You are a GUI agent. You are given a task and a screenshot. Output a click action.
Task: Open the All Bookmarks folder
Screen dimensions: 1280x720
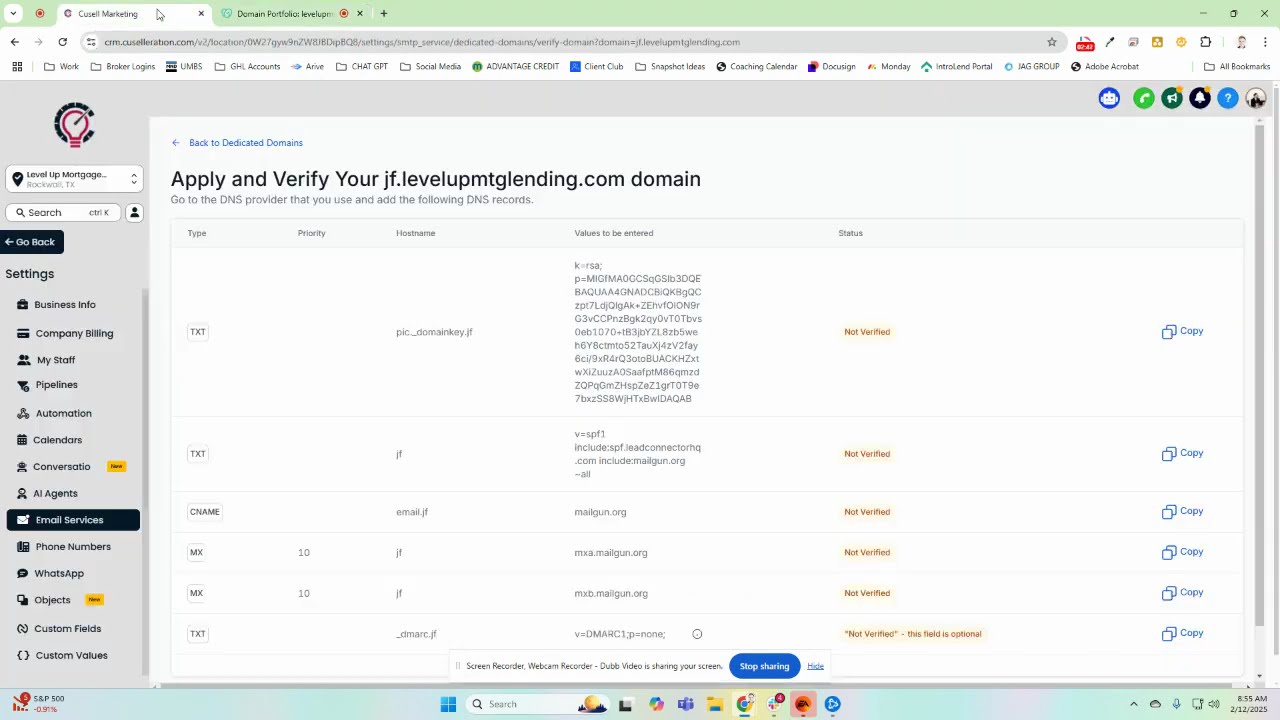(x=1237, y=67)
